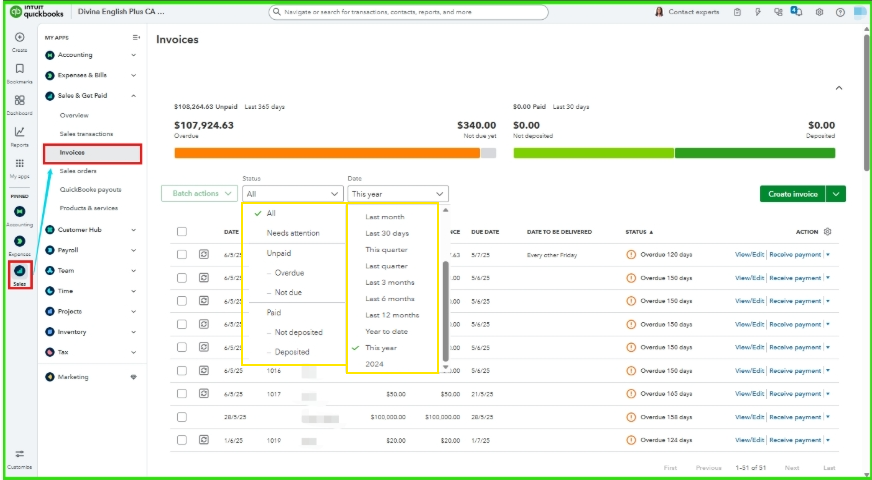Click the pinned Sales icon
This screenshot has width=872, height=480.
pos(19,271)
